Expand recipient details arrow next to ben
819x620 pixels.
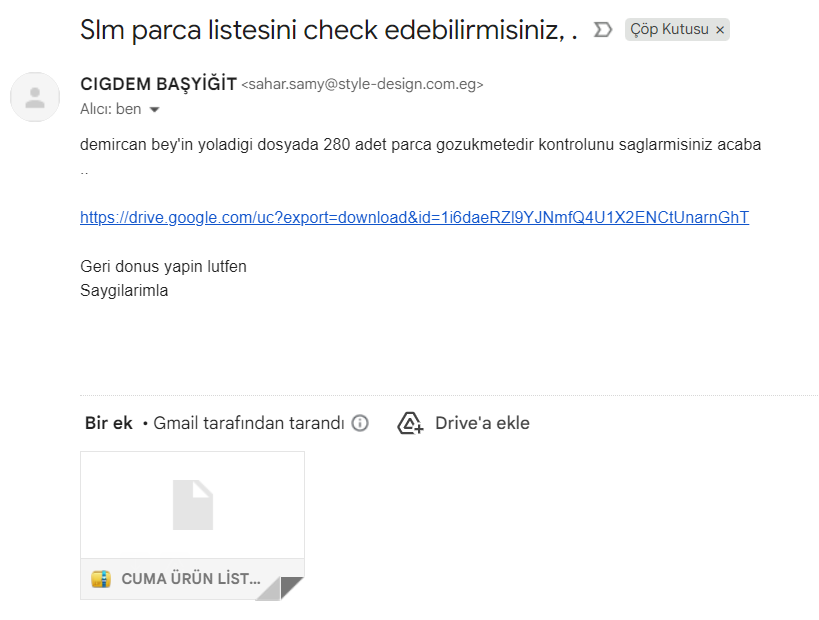pos(154,110)
